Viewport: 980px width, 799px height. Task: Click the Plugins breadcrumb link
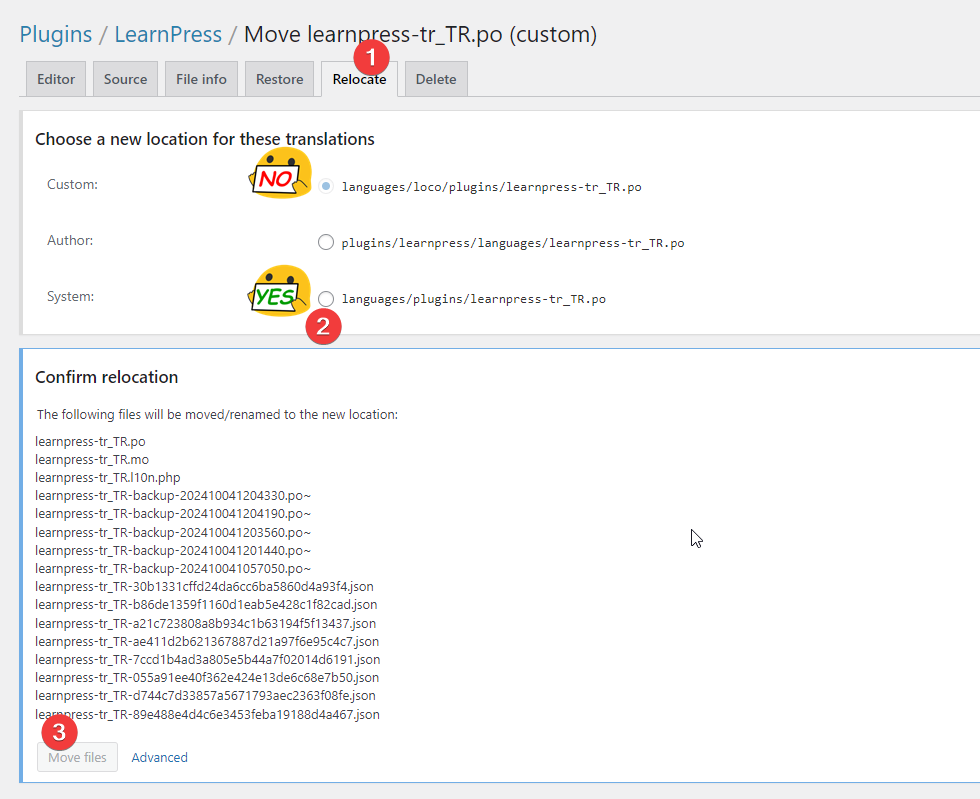(x=56, y=34)
